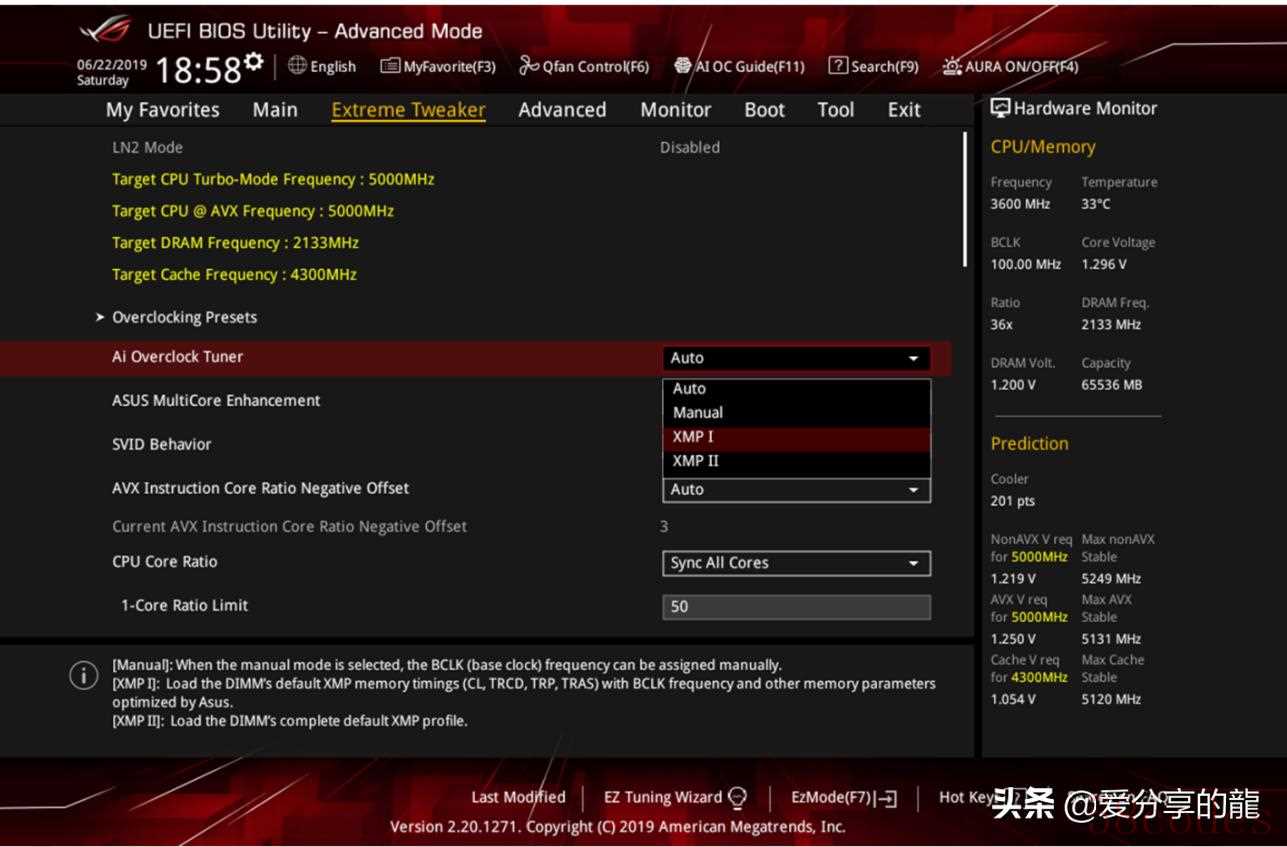
Task: Open Ai Overclock Tuner dropdown
Action: pos(796,358)
